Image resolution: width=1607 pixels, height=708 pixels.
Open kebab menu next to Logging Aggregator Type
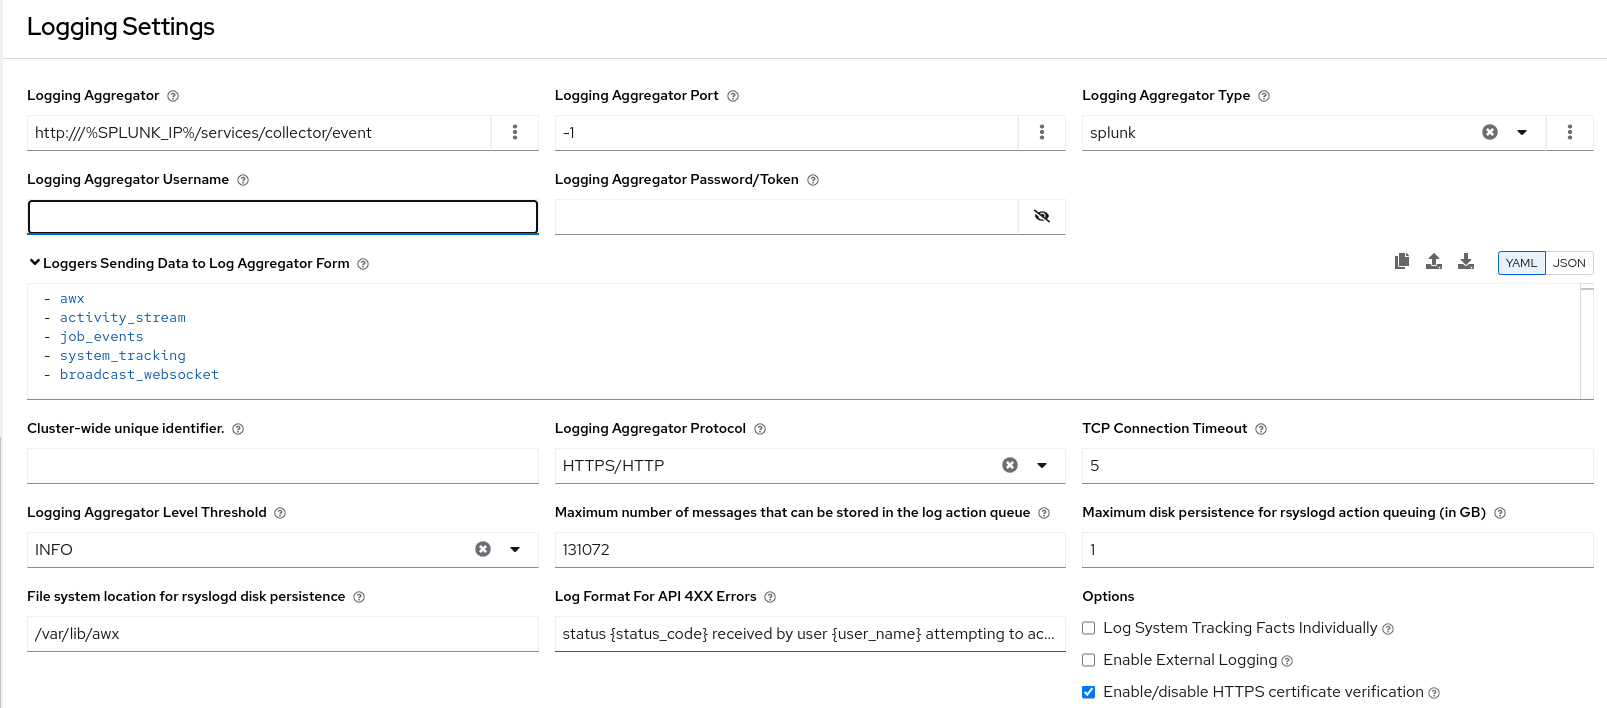[1569, 132]
